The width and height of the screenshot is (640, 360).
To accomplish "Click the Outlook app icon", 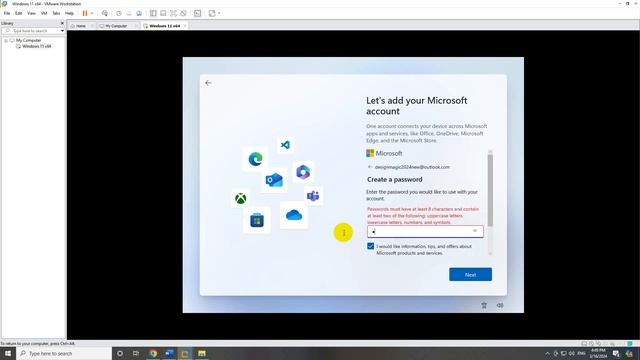I will click(274, 180).
